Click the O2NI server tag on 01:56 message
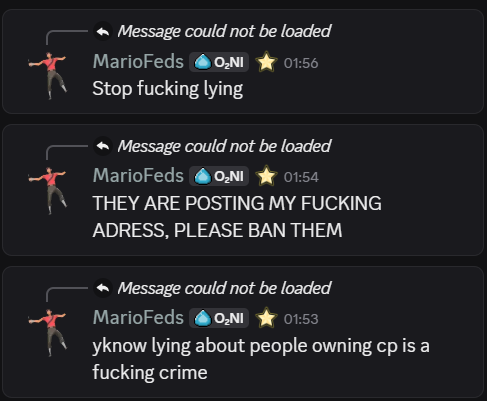This screenshot has height=401, width=487. click(x=219, y=62)
